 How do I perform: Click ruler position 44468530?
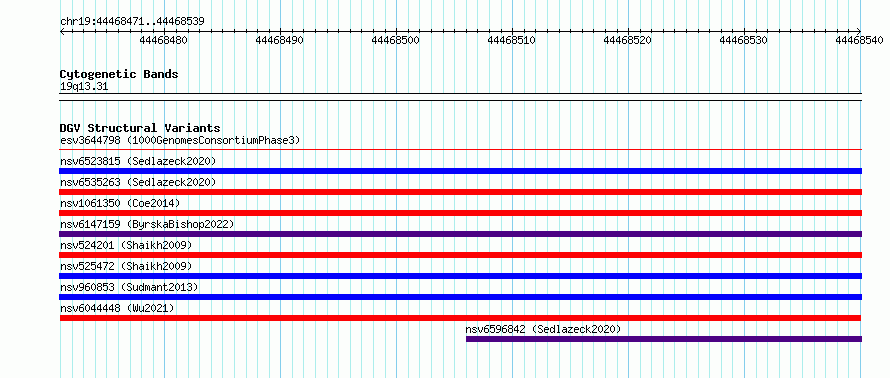(x=743, y=40)
